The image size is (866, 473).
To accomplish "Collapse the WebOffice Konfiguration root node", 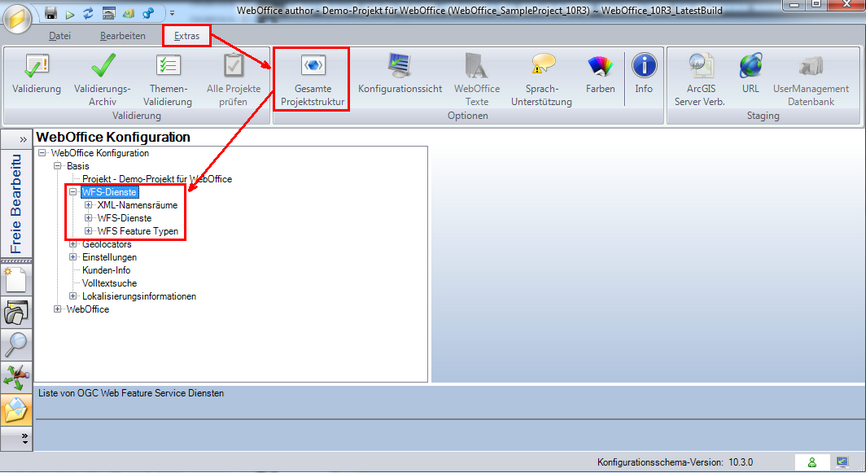I will coord(42,153).
